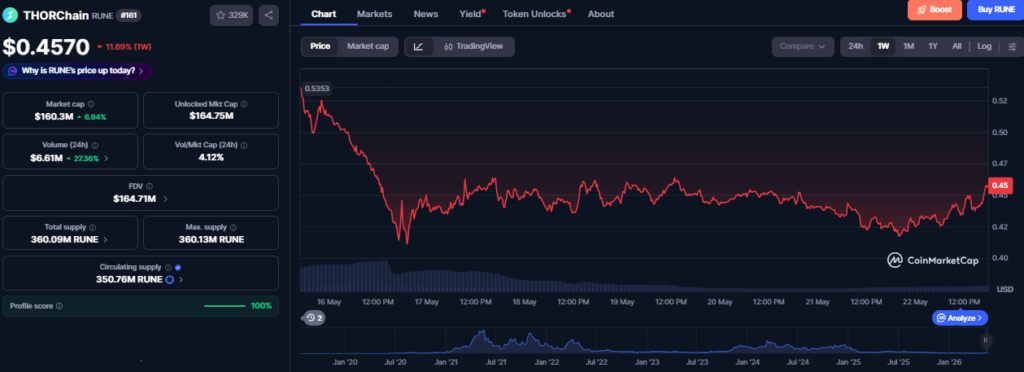The height and width of the screenshot is (372, 1024).
Task: Open the Markets tab
Action: pyautogui.click(x=375, y=14)
